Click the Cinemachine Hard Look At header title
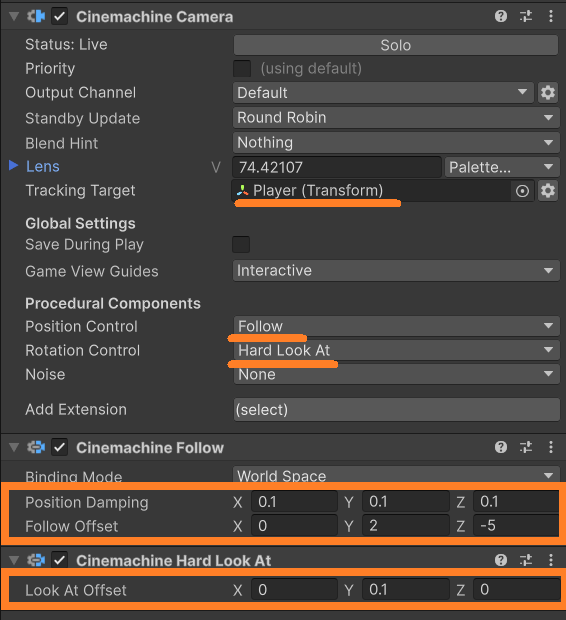This screenshot has width=566, height=620. click(x=174, y=561)
